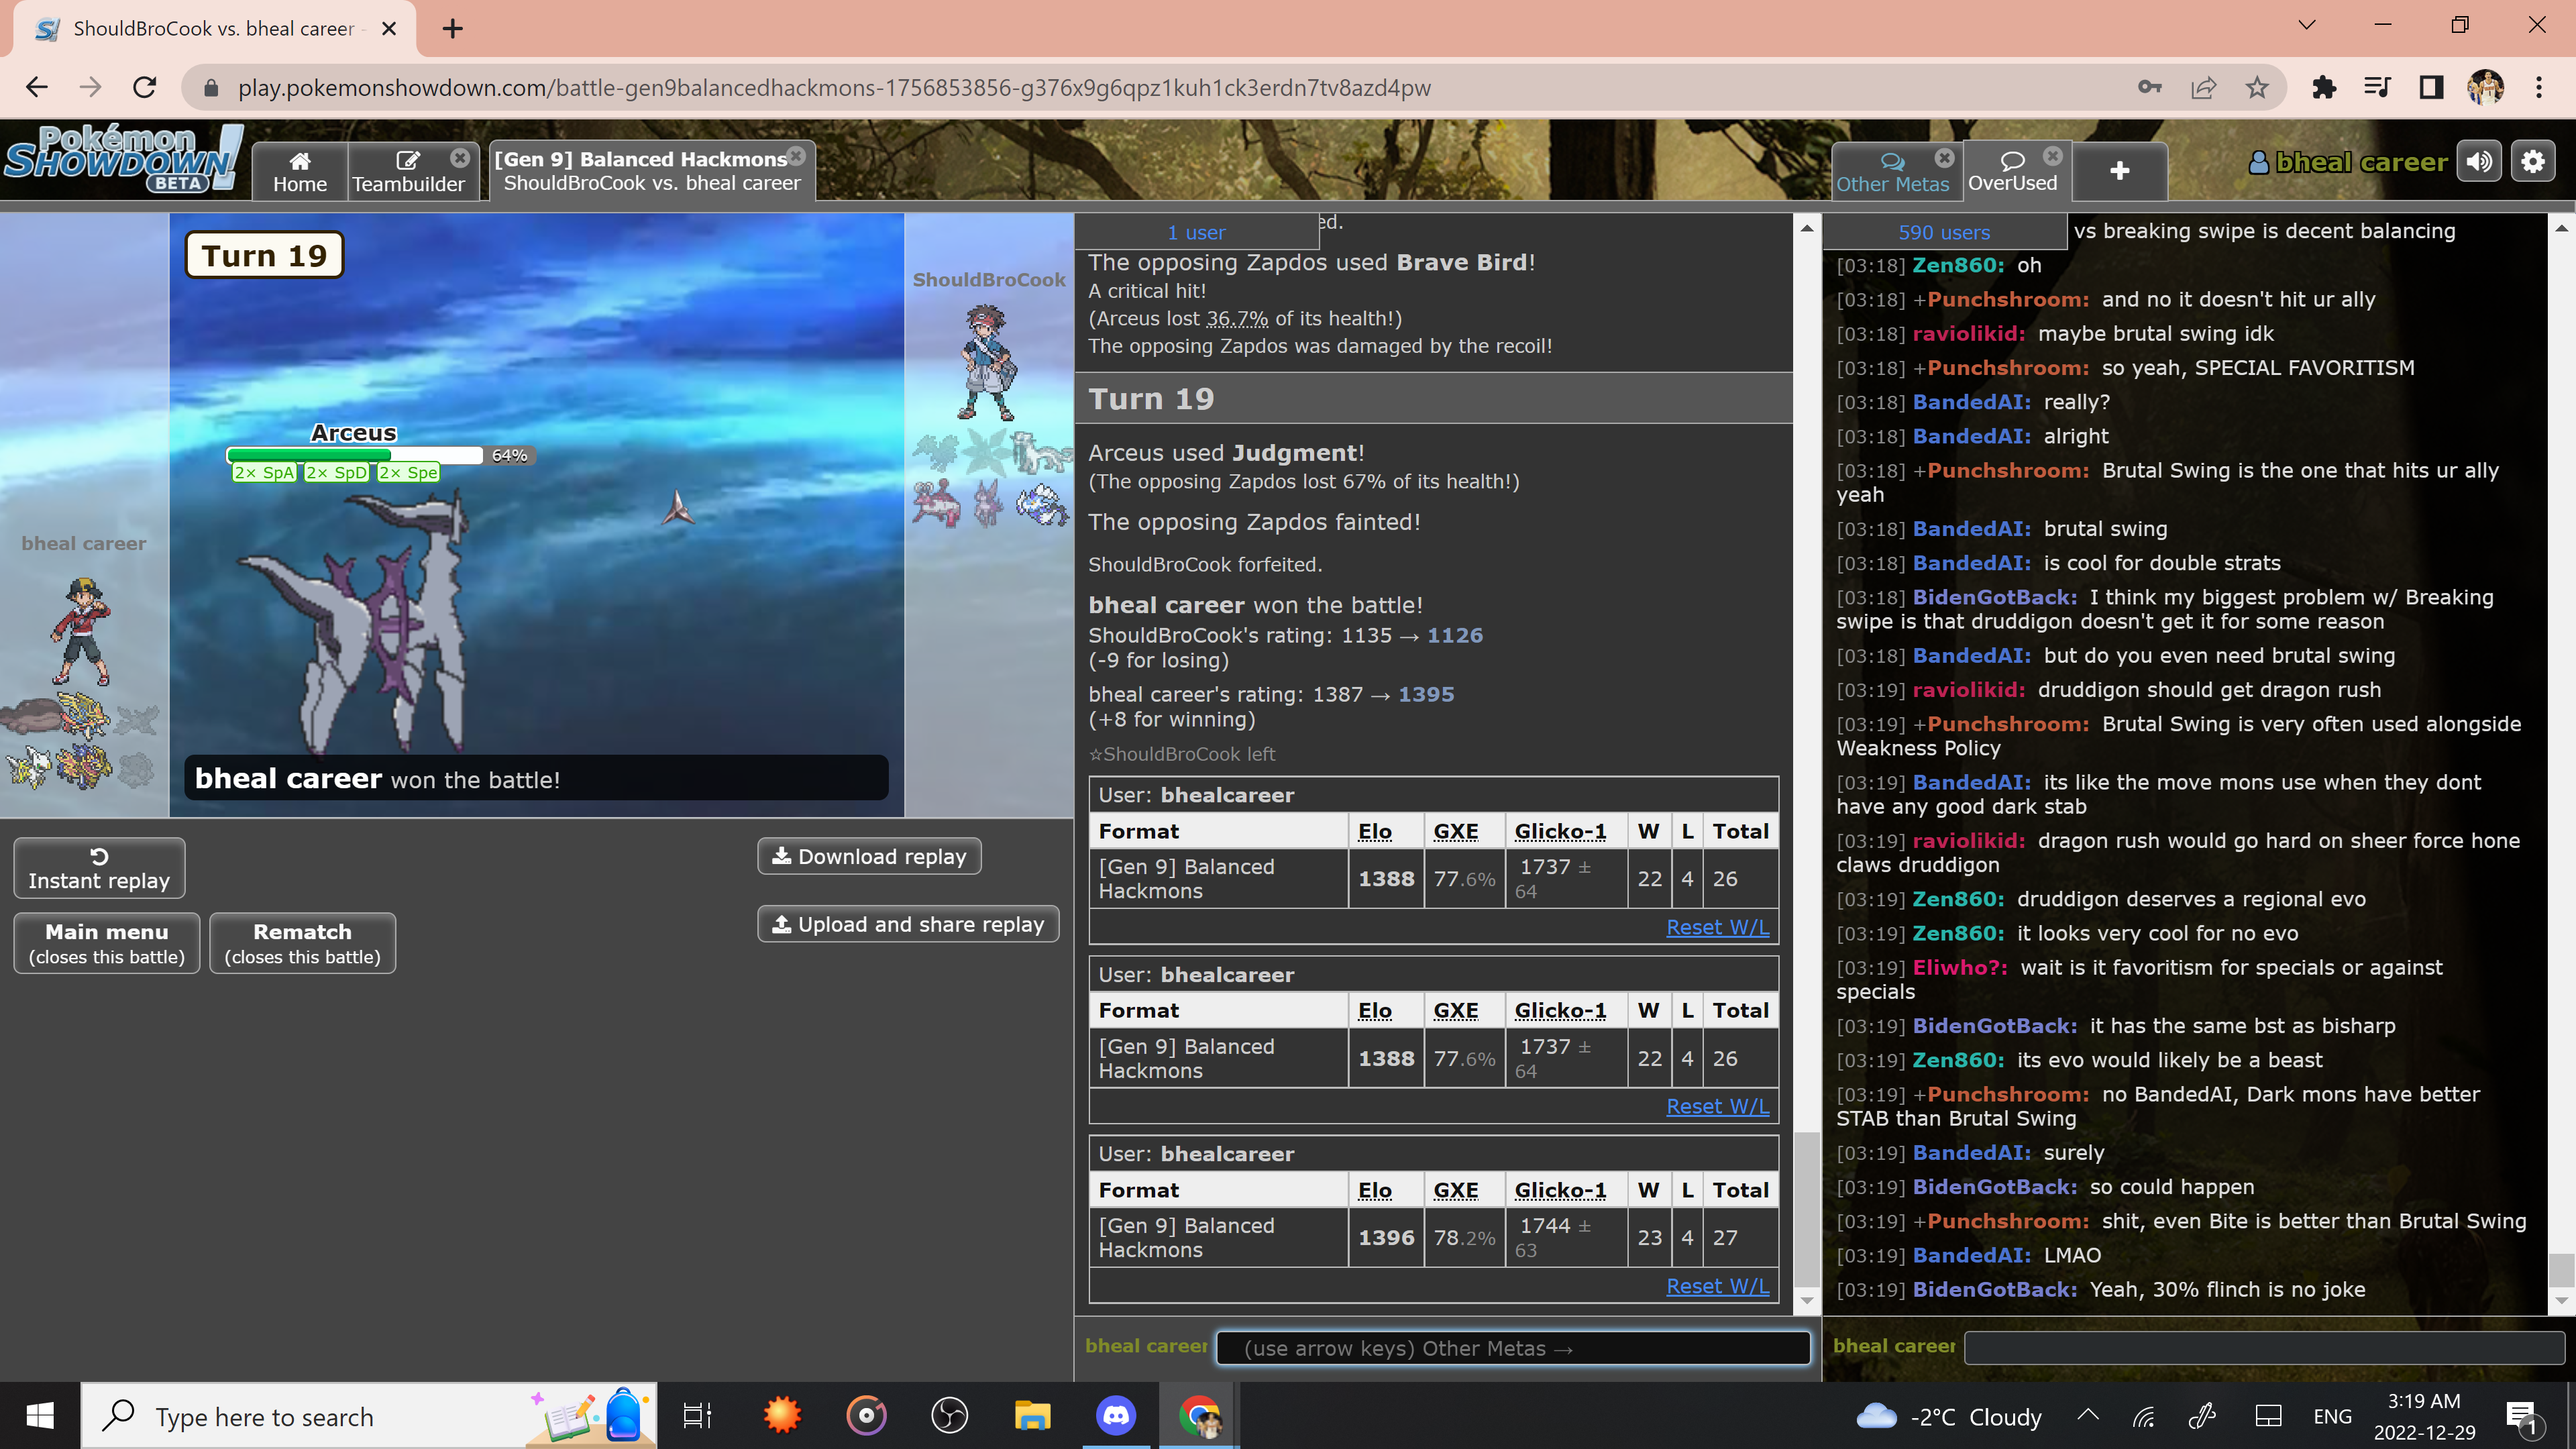This screenshot has height=1449, width=2576.
Task: Click the first Reset W/L link
Action: click(x=1717, y=927)
